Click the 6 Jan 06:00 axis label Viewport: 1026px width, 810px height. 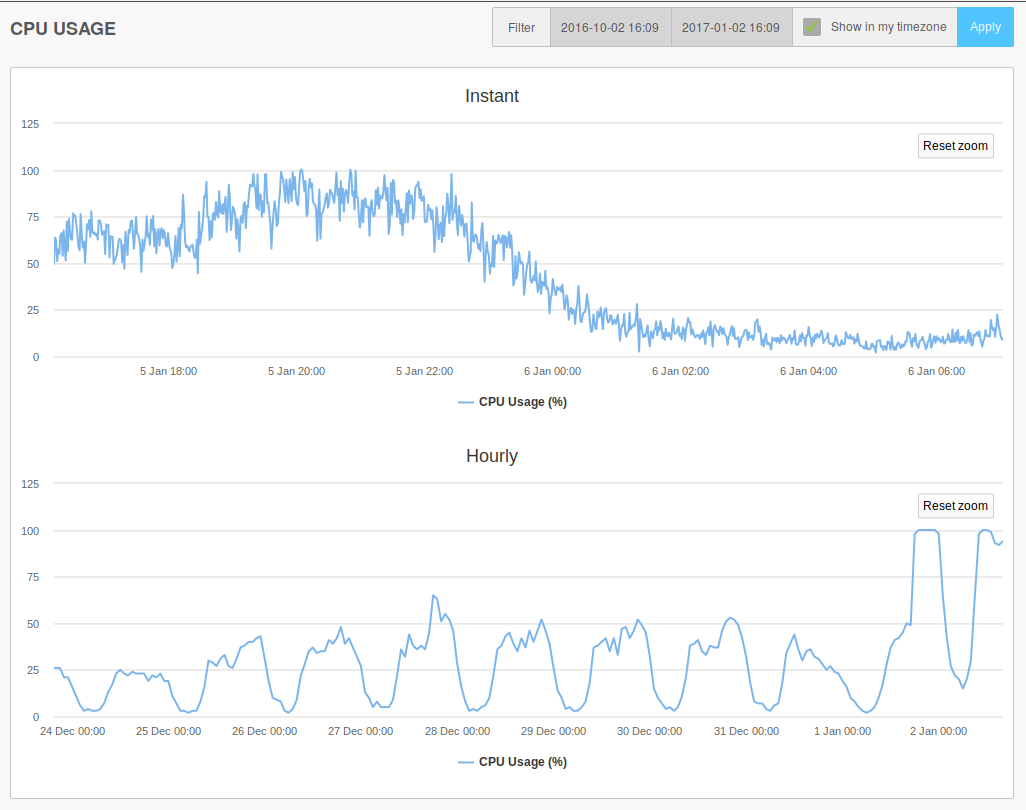pos(936,371)
